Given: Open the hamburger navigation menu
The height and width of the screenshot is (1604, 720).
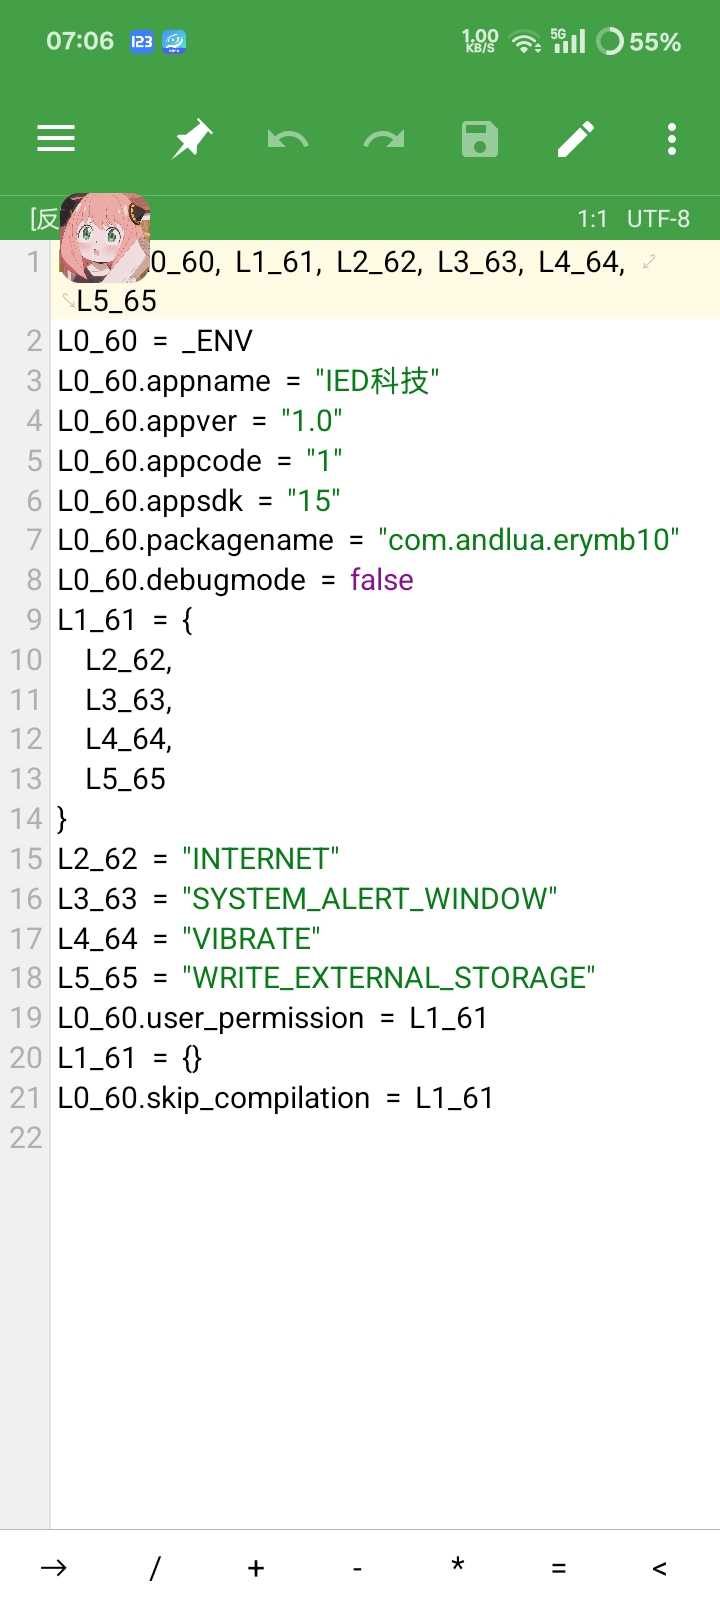Looking at the screenshot, I should tap(56, 139).
